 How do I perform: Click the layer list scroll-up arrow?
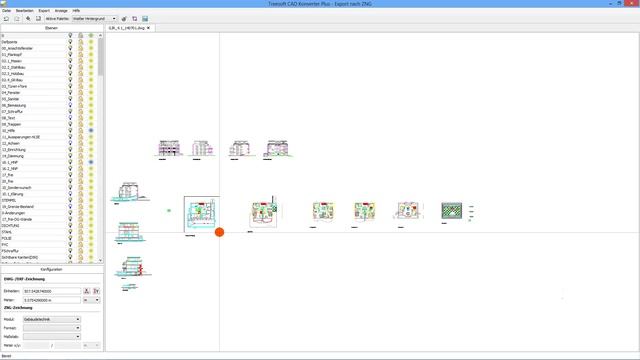pyautogui.click(x=100, y=36)
